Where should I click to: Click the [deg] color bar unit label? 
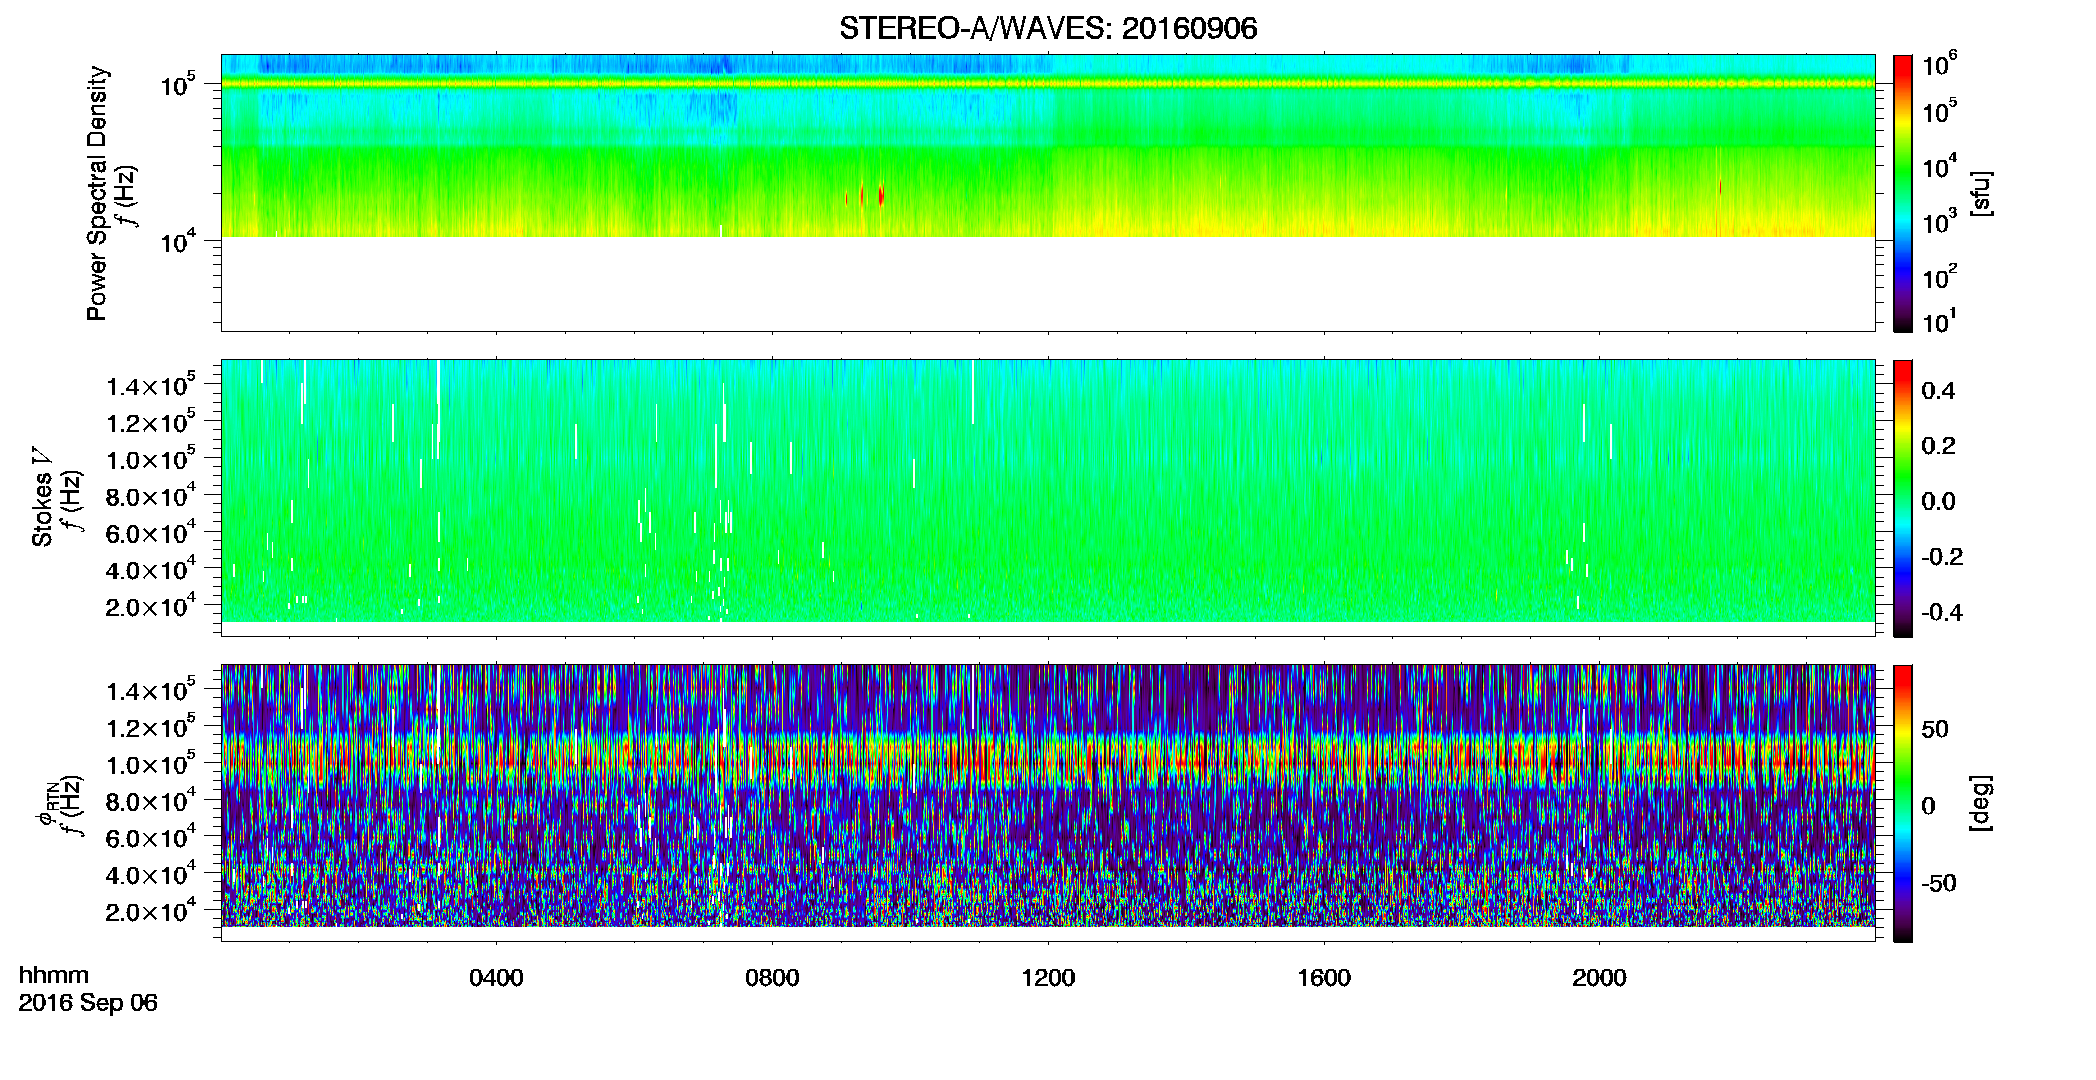[x=1981, y=803]
